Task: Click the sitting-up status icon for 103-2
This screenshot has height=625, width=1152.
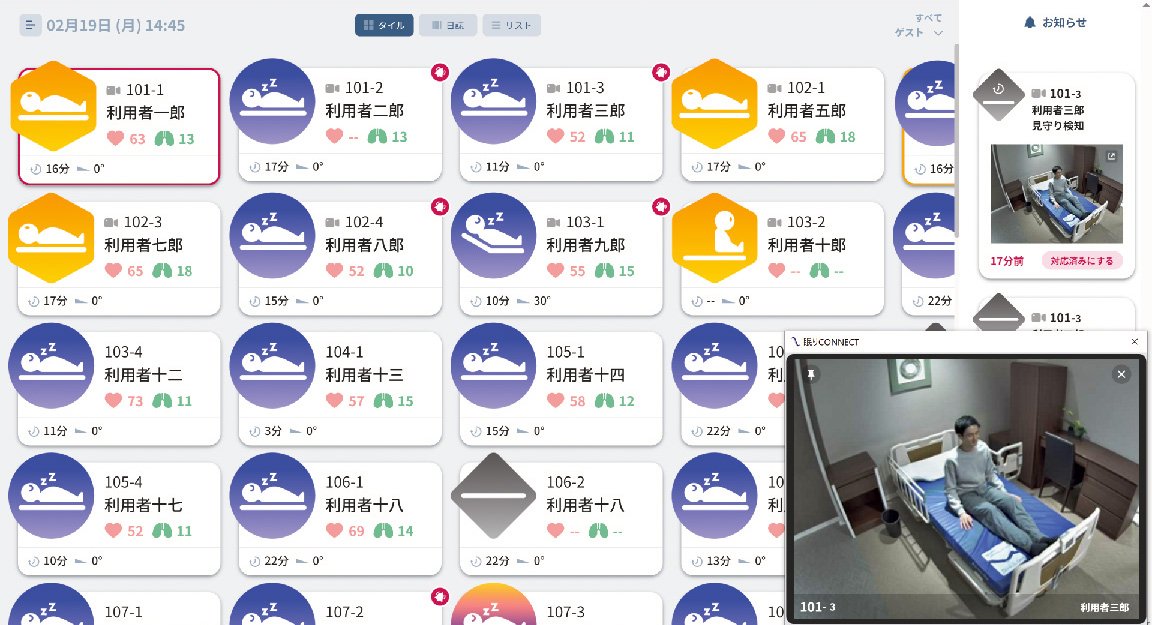Action: coord(715,236)
